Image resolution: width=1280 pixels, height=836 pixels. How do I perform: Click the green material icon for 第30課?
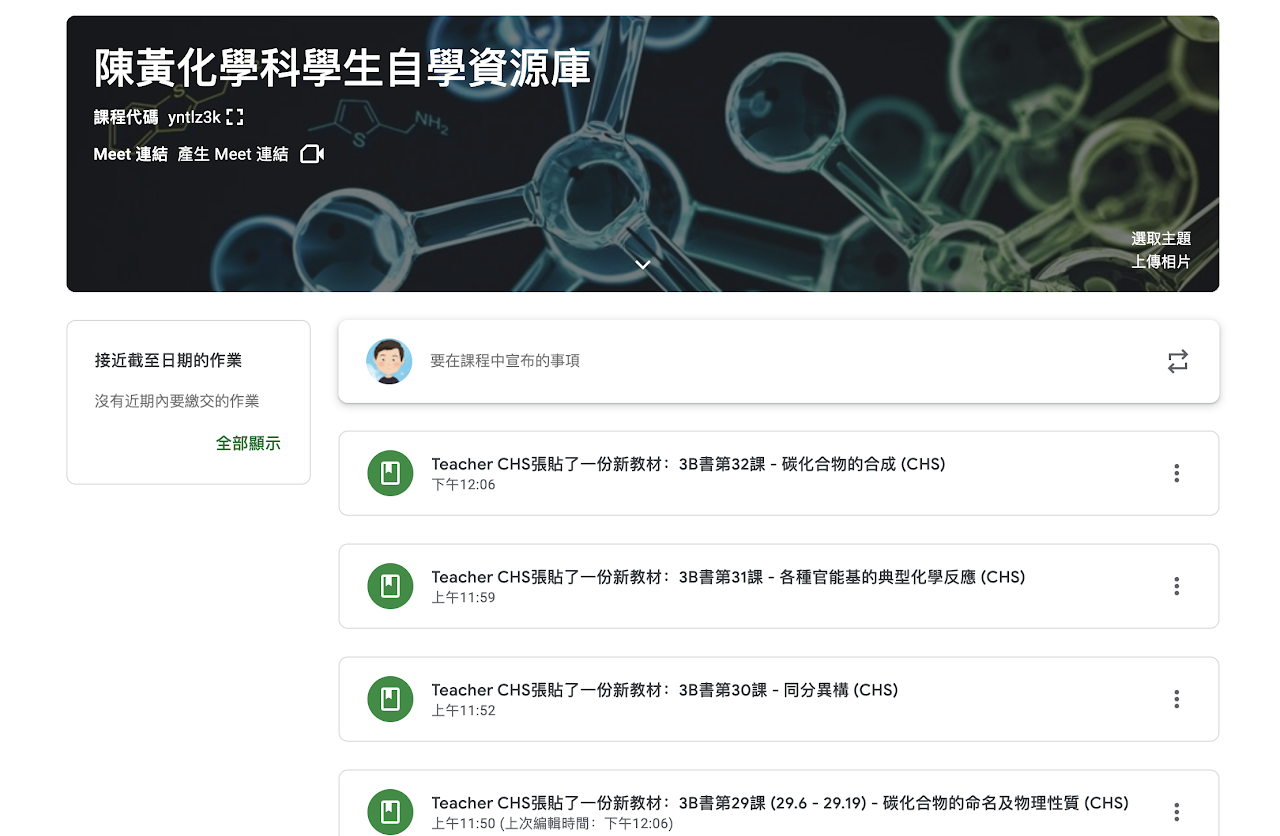(x=390, y=699)
